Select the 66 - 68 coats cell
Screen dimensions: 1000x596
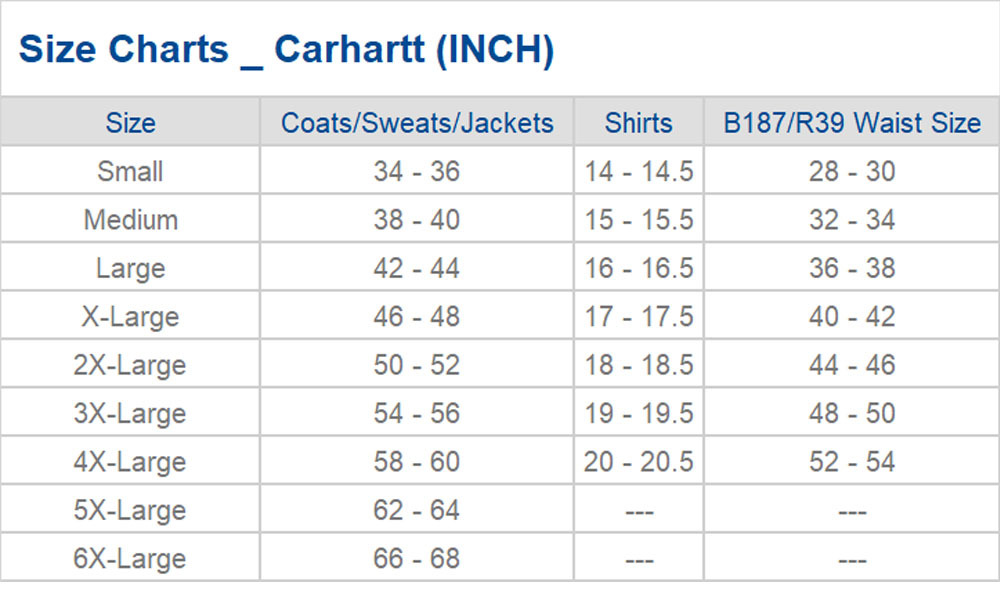tap(417, 558)
